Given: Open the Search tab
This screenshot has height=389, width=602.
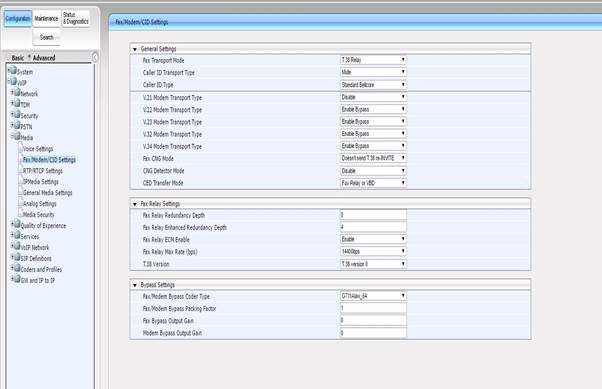Looking at the screenshot, I should 46,37.
